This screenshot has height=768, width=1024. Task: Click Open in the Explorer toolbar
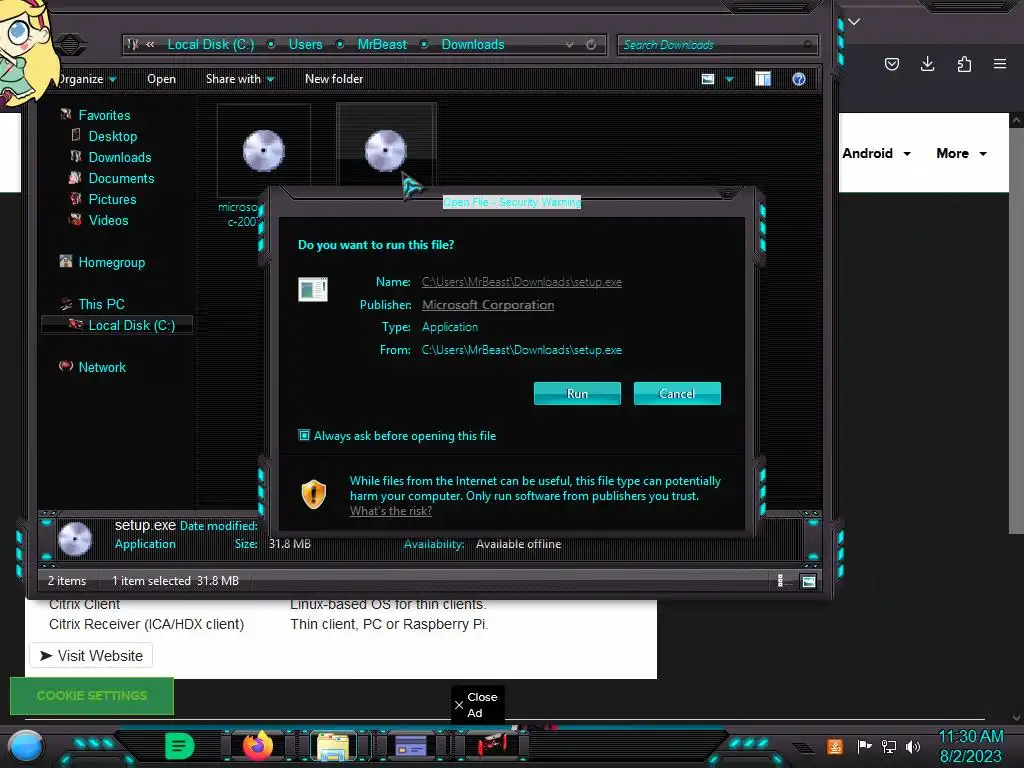click(x=161, y=79)
